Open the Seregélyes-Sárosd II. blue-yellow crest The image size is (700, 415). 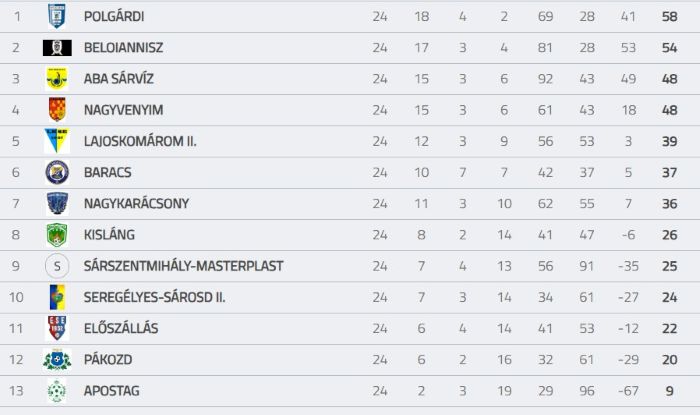(x=57, y=297)
